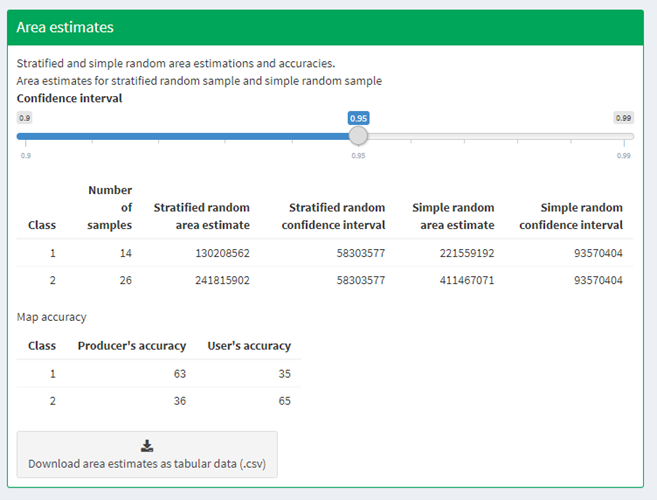The width and height of the screenshot is (657, 500).
Task: Click the 0.99 maximum label of the slider
Action: click(x=623, y=118)
